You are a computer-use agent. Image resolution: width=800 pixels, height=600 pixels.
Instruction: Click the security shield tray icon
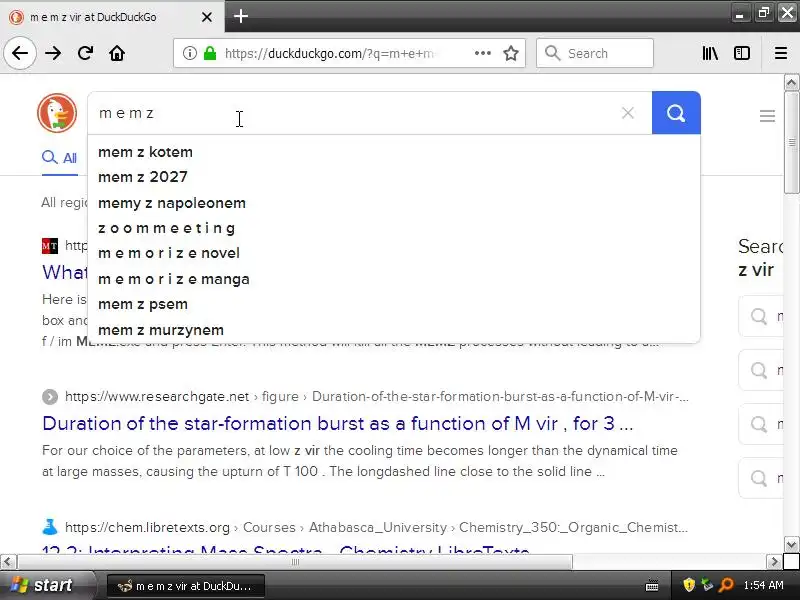689,585
